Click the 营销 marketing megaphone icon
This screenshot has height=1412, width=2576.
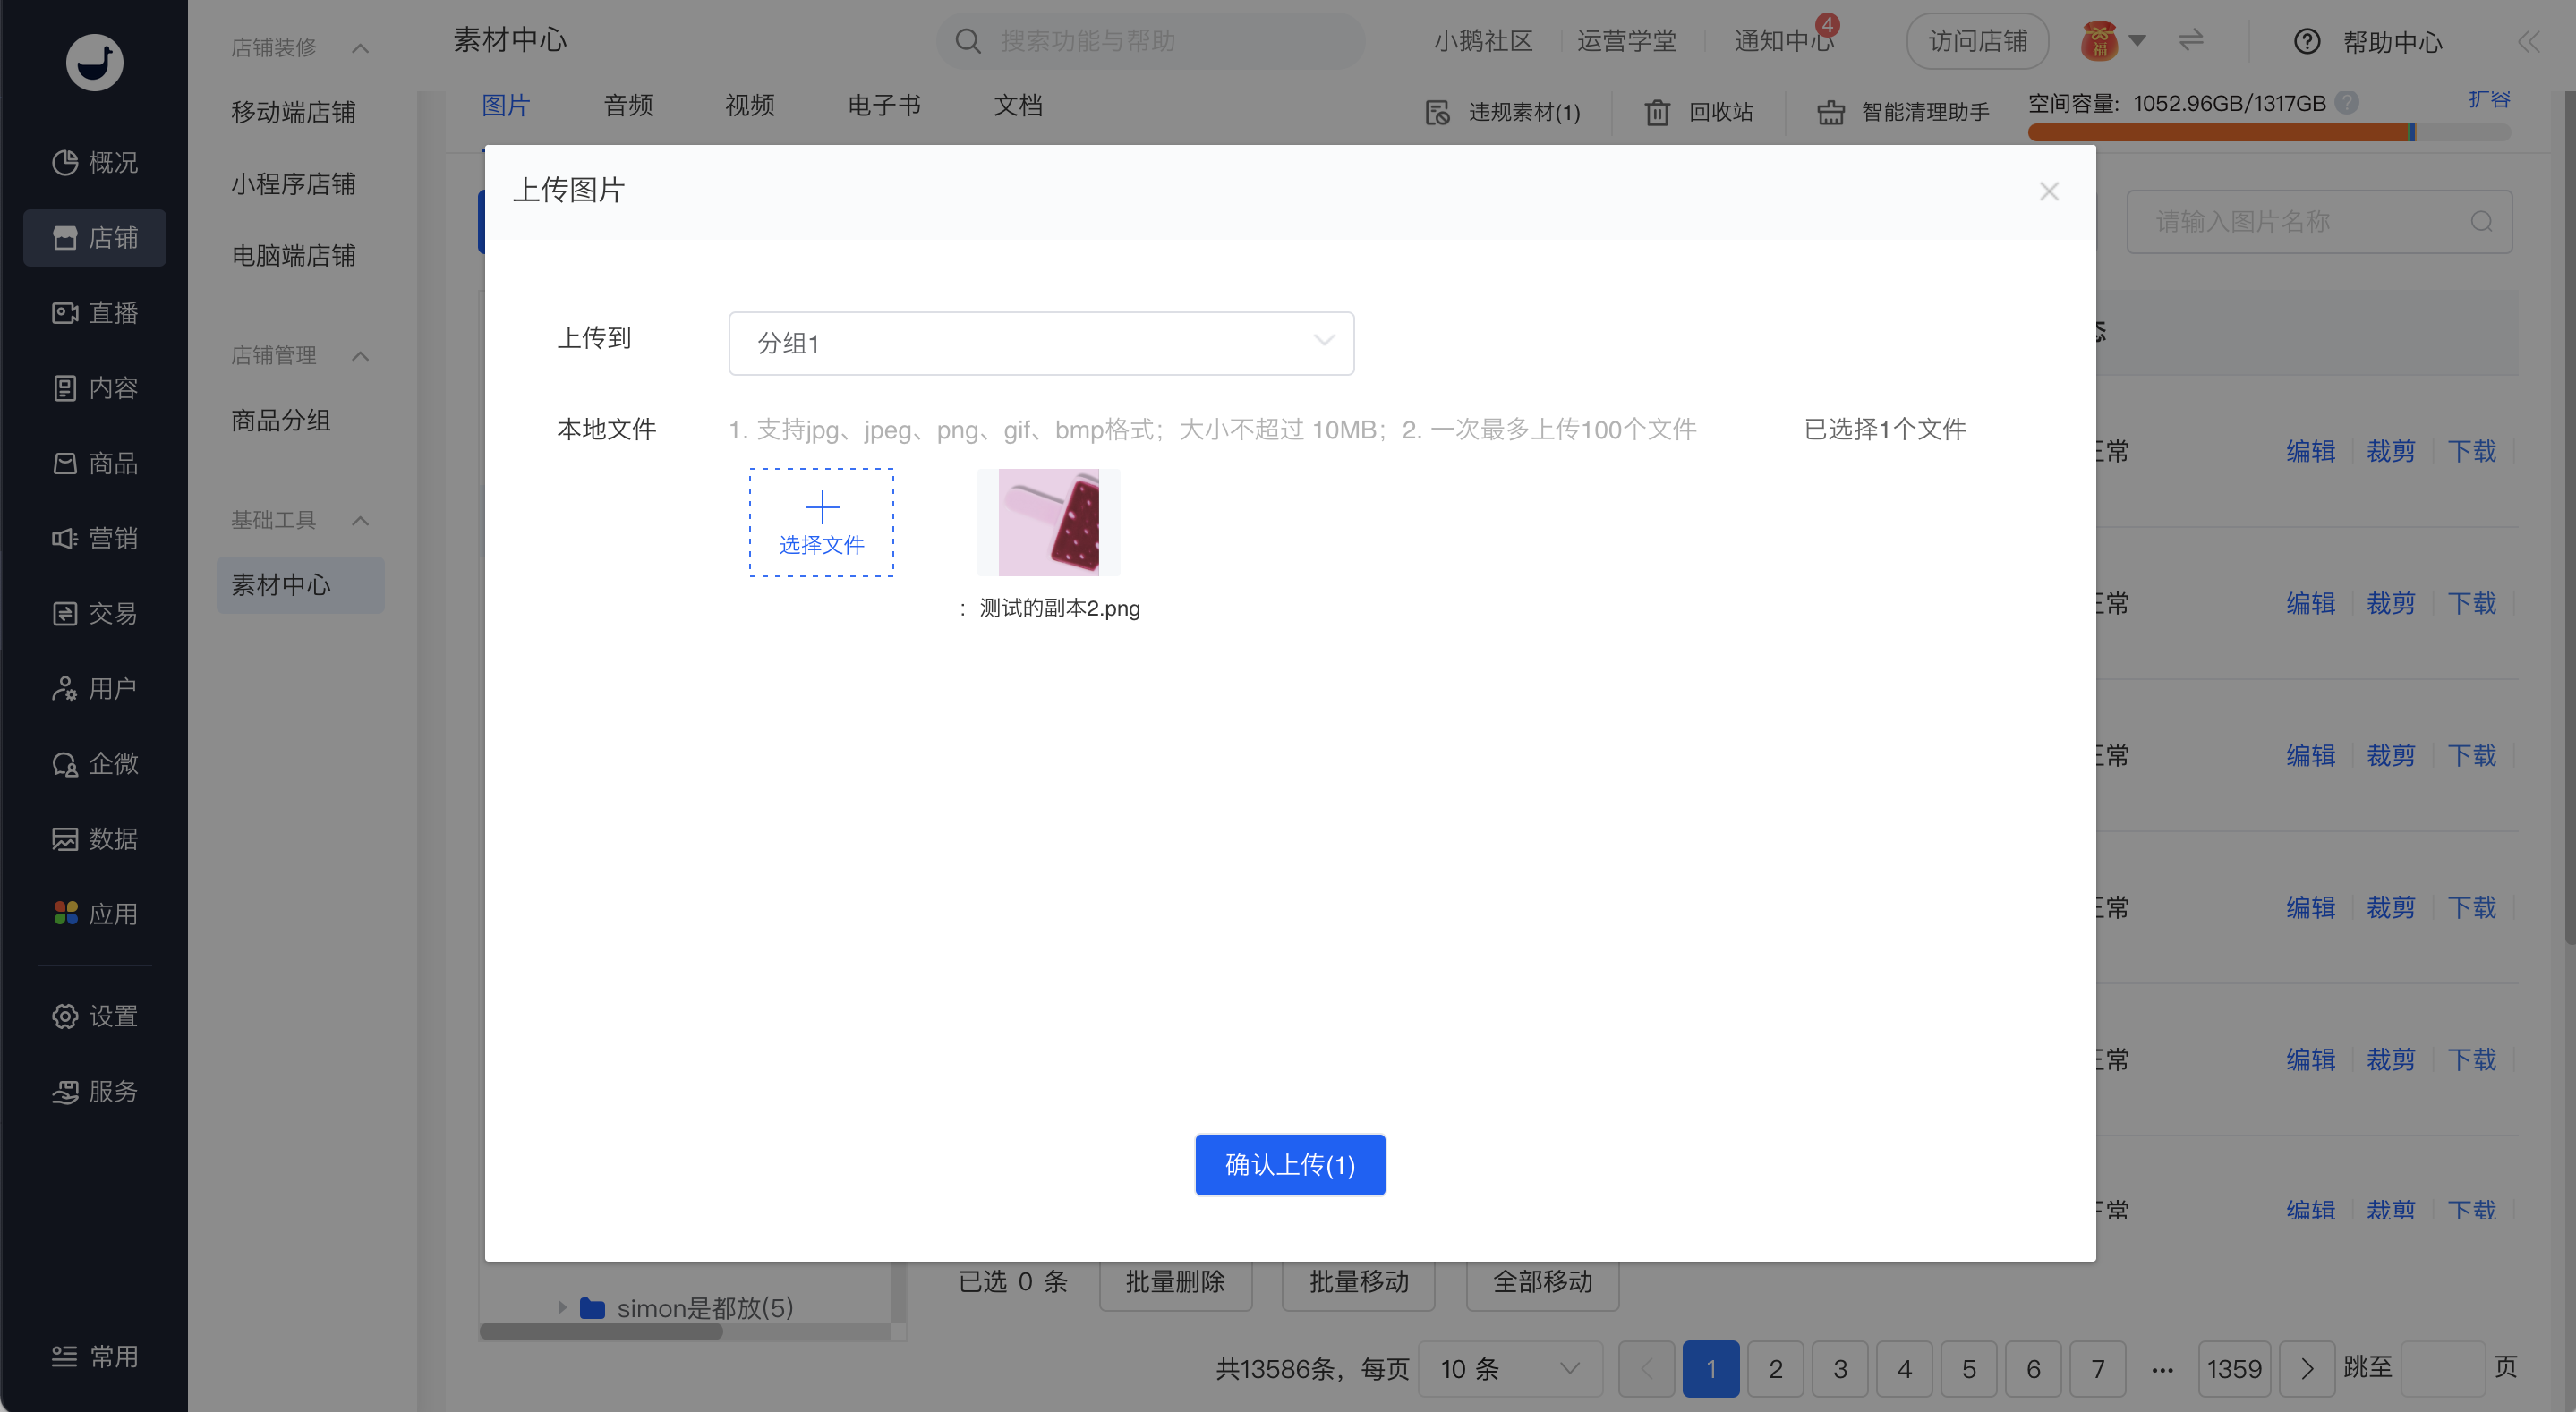(x=65, y=538)
